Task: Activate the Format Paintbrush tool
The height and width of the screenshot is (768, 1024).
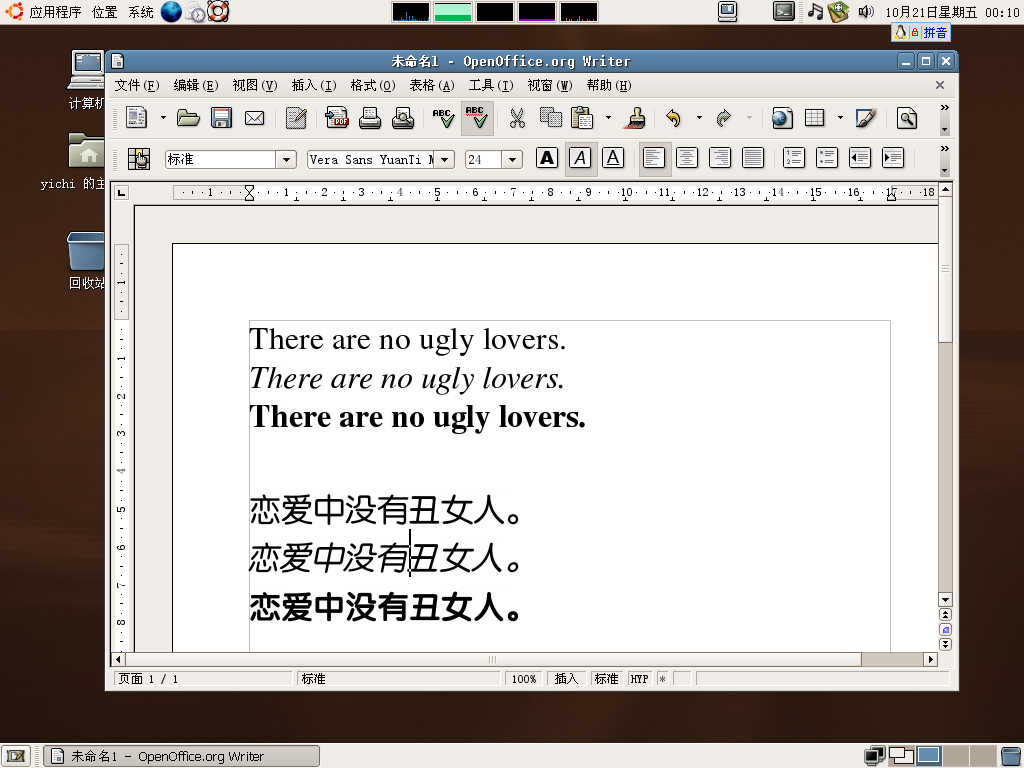Action: pyautogui.click(x=636, y=118)
